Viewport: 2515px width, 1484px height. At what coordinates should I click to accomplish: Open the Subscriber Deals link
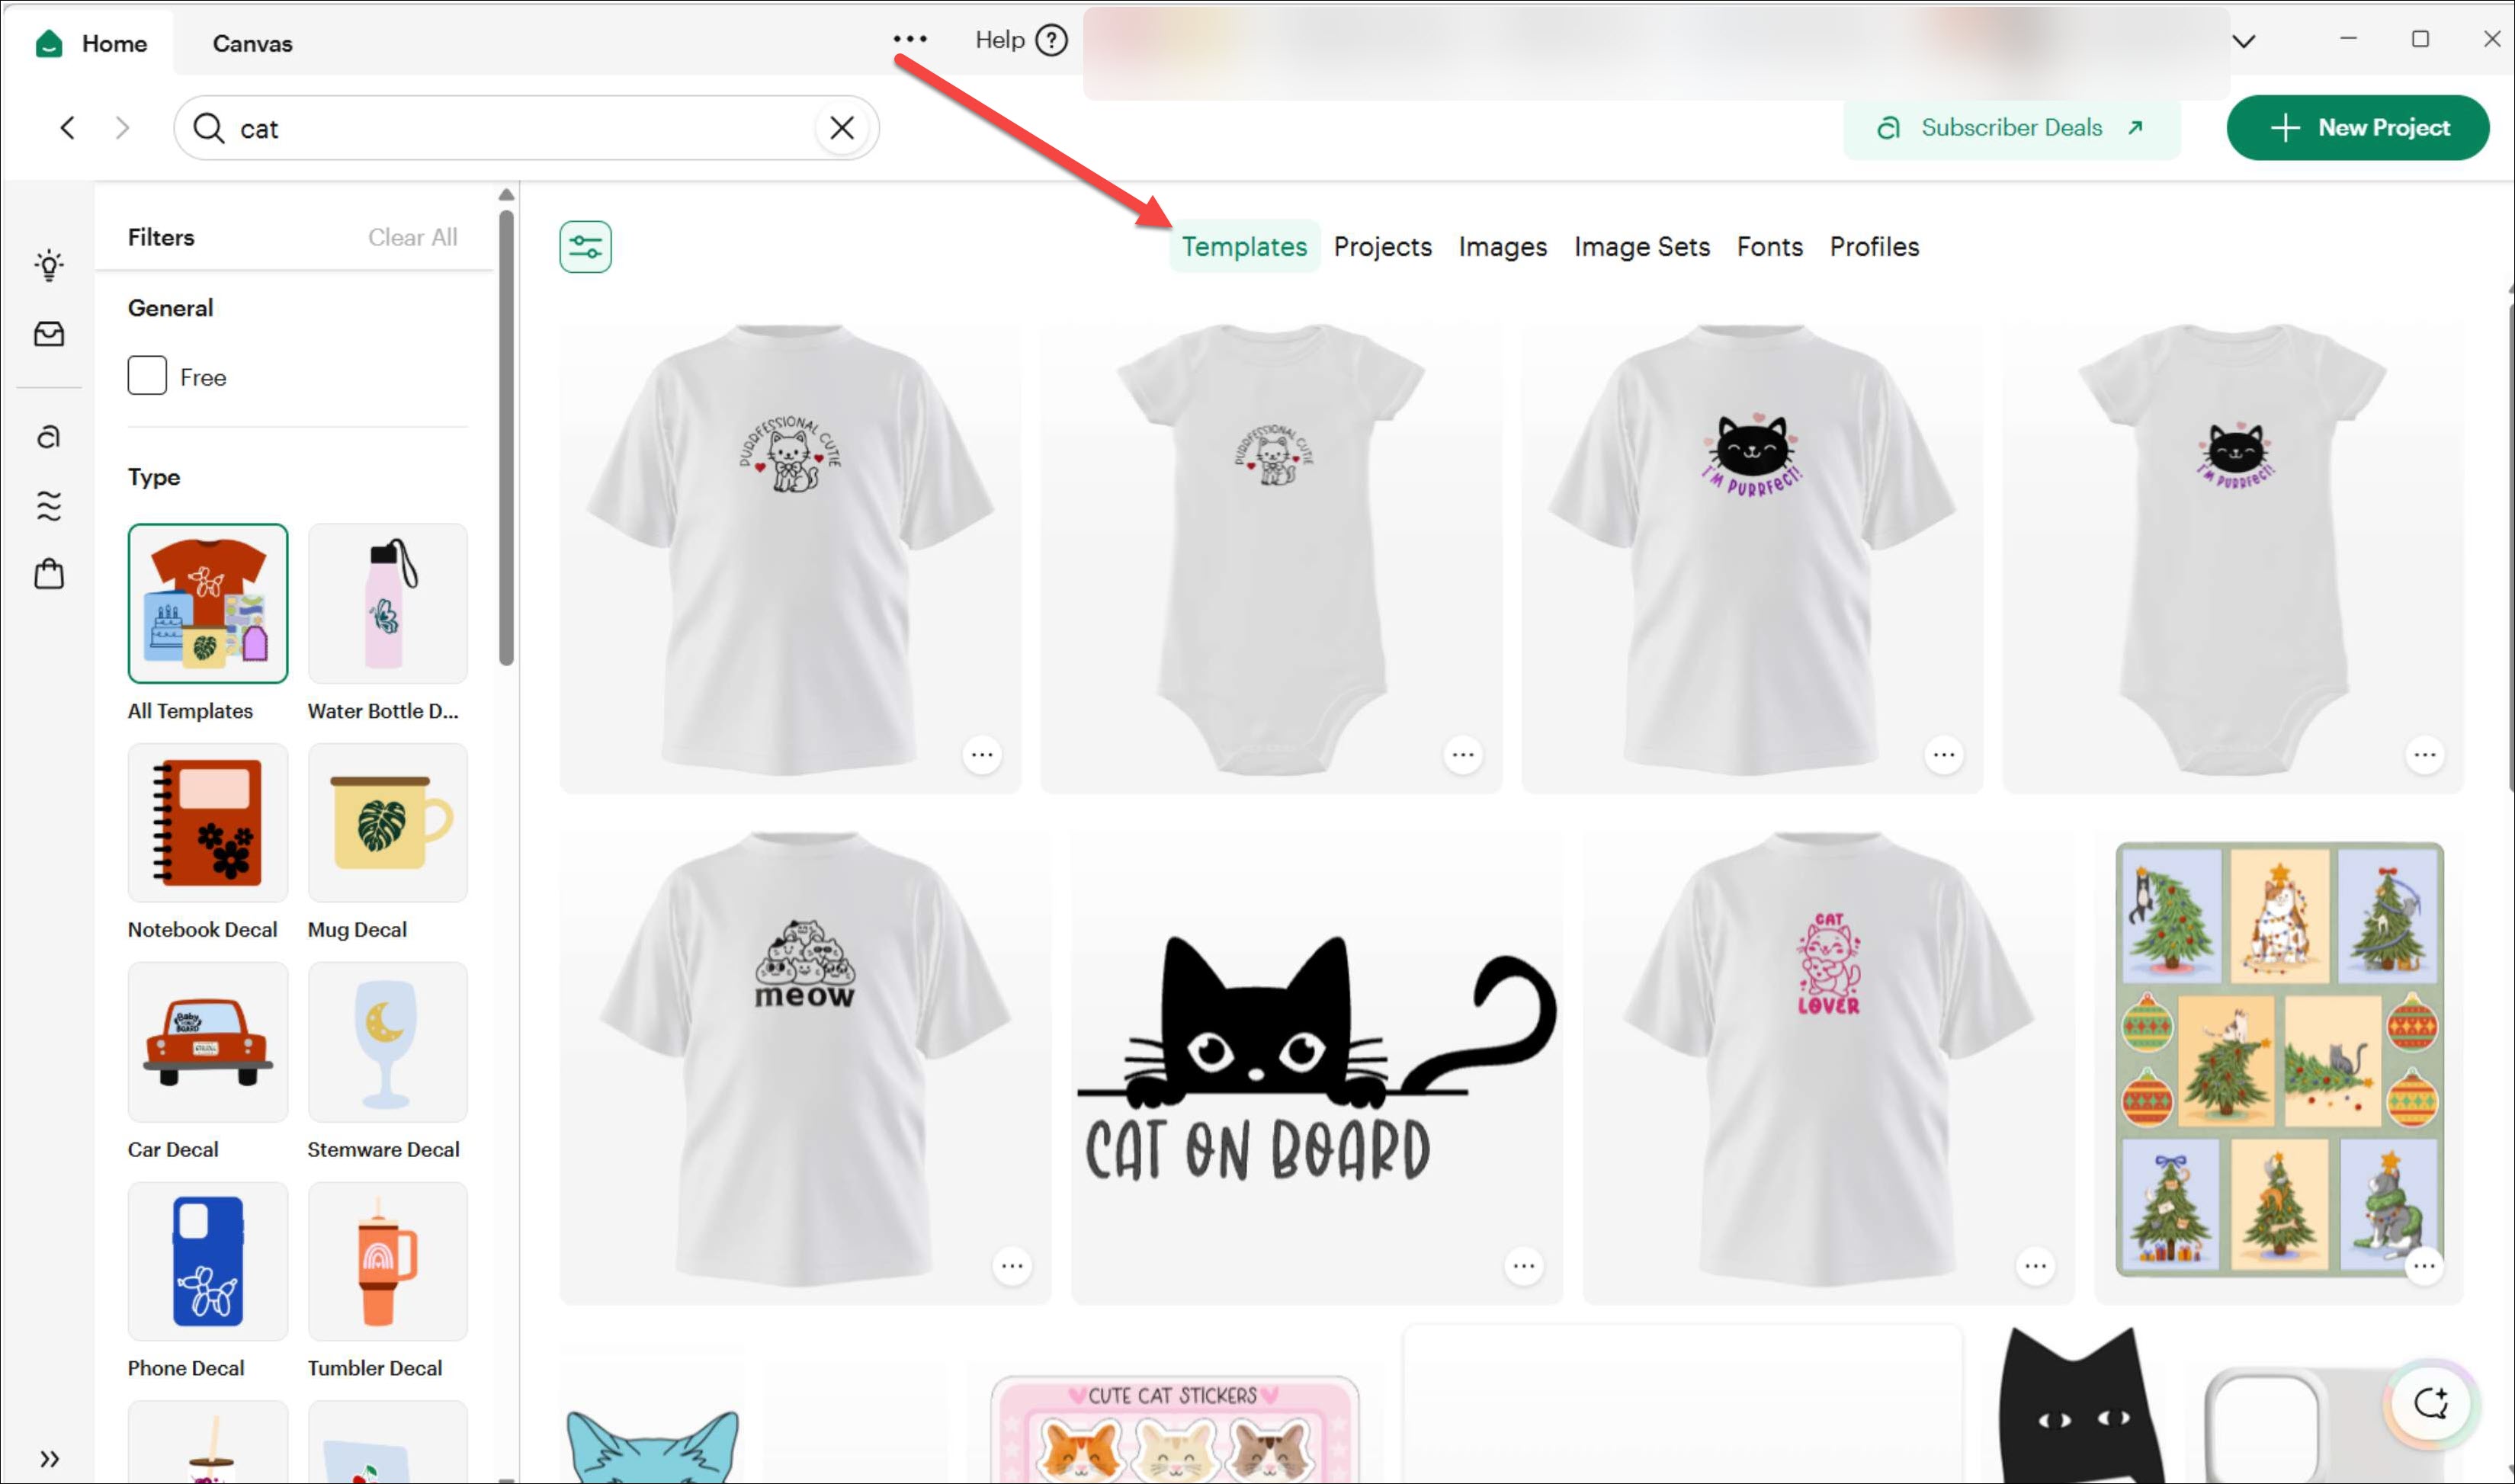click(2011, 128)
